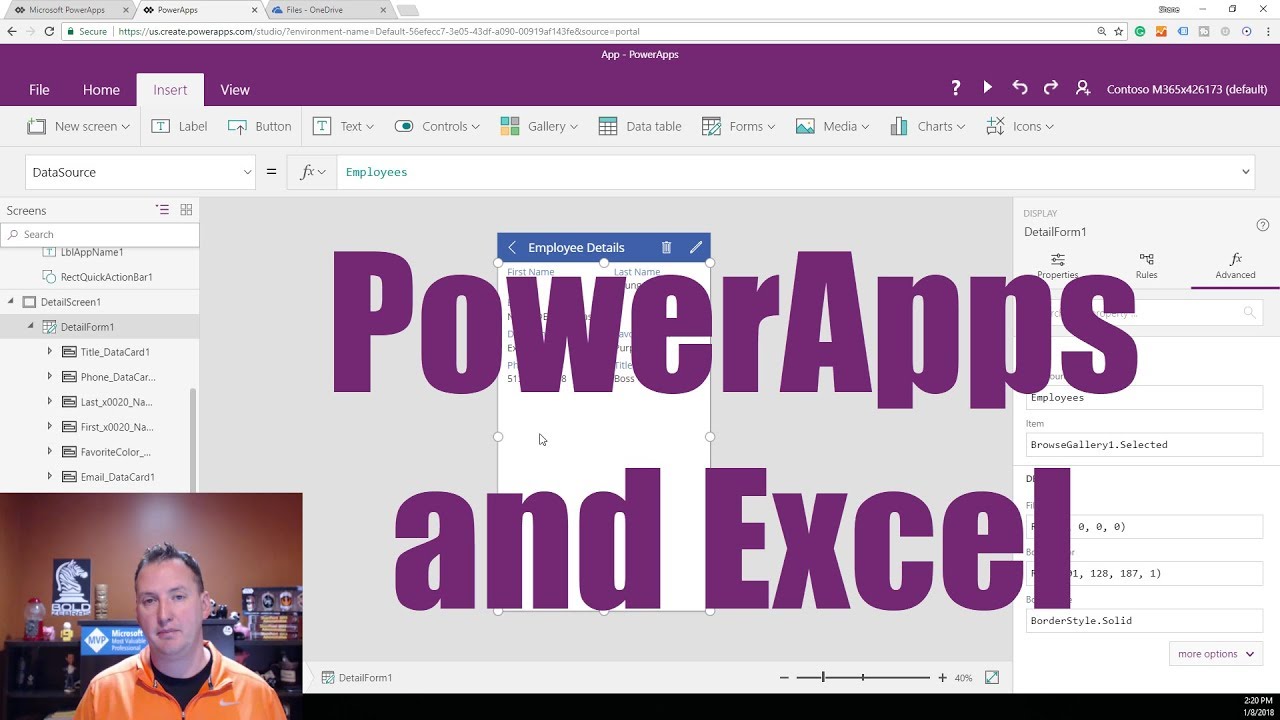Bookmark page with star icon
This screenshot has height=720, width=1280.
tap(1119, 31)
